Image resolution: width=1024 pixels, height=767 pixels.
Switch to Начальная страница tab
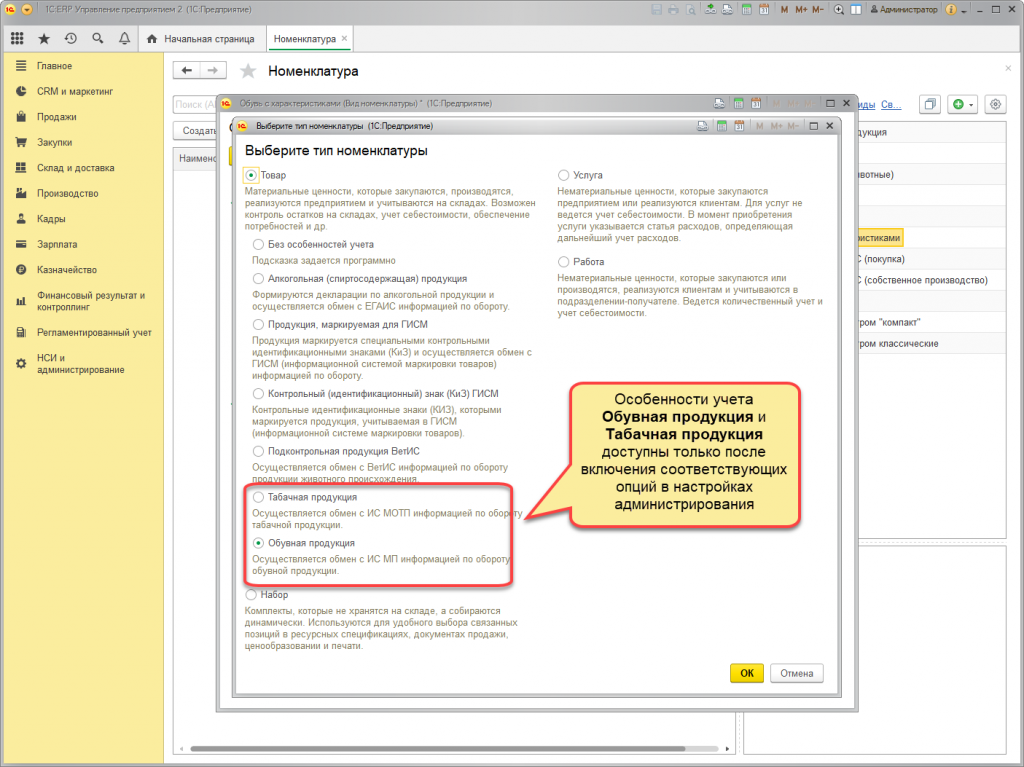[200, 39]
